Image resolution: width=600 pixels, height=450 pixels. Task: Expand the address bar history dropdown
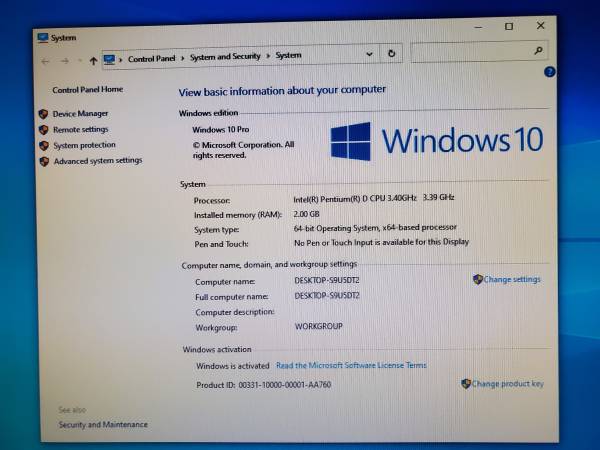(x=369, y=54)
